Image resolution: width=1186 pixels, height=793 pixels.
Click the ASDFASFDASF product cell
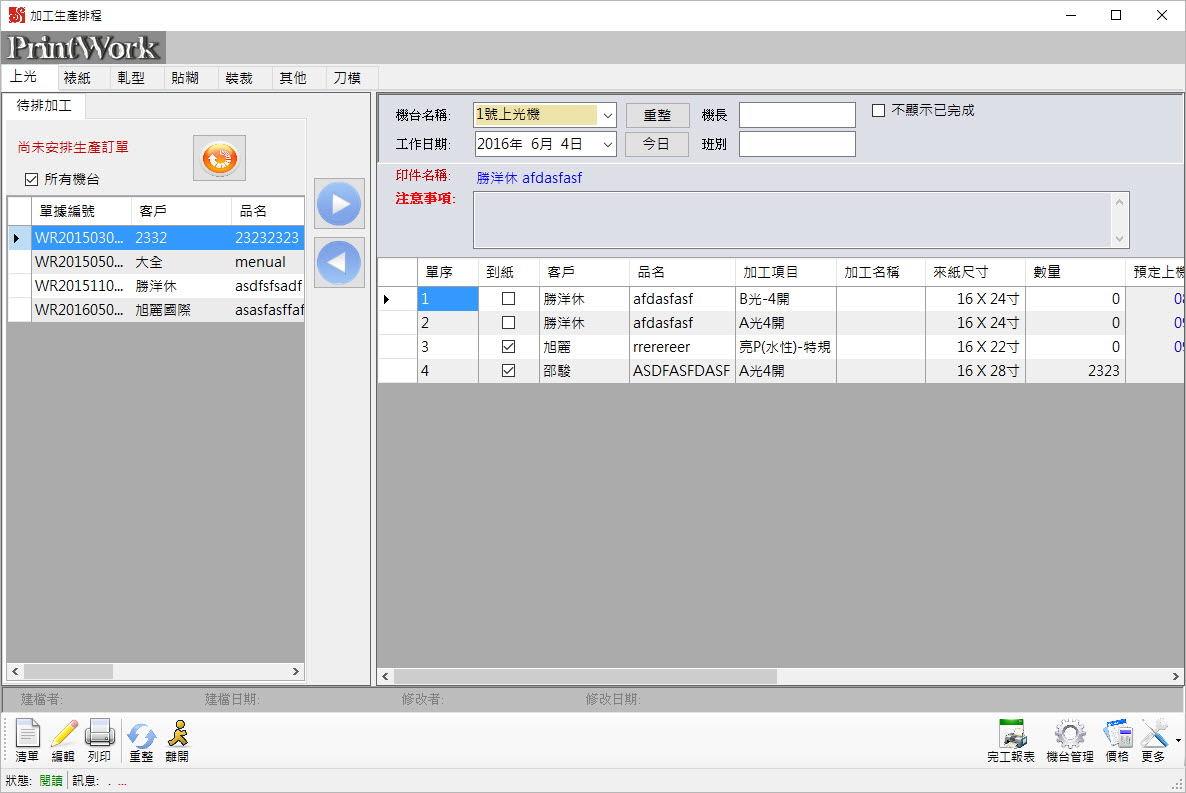681,371
